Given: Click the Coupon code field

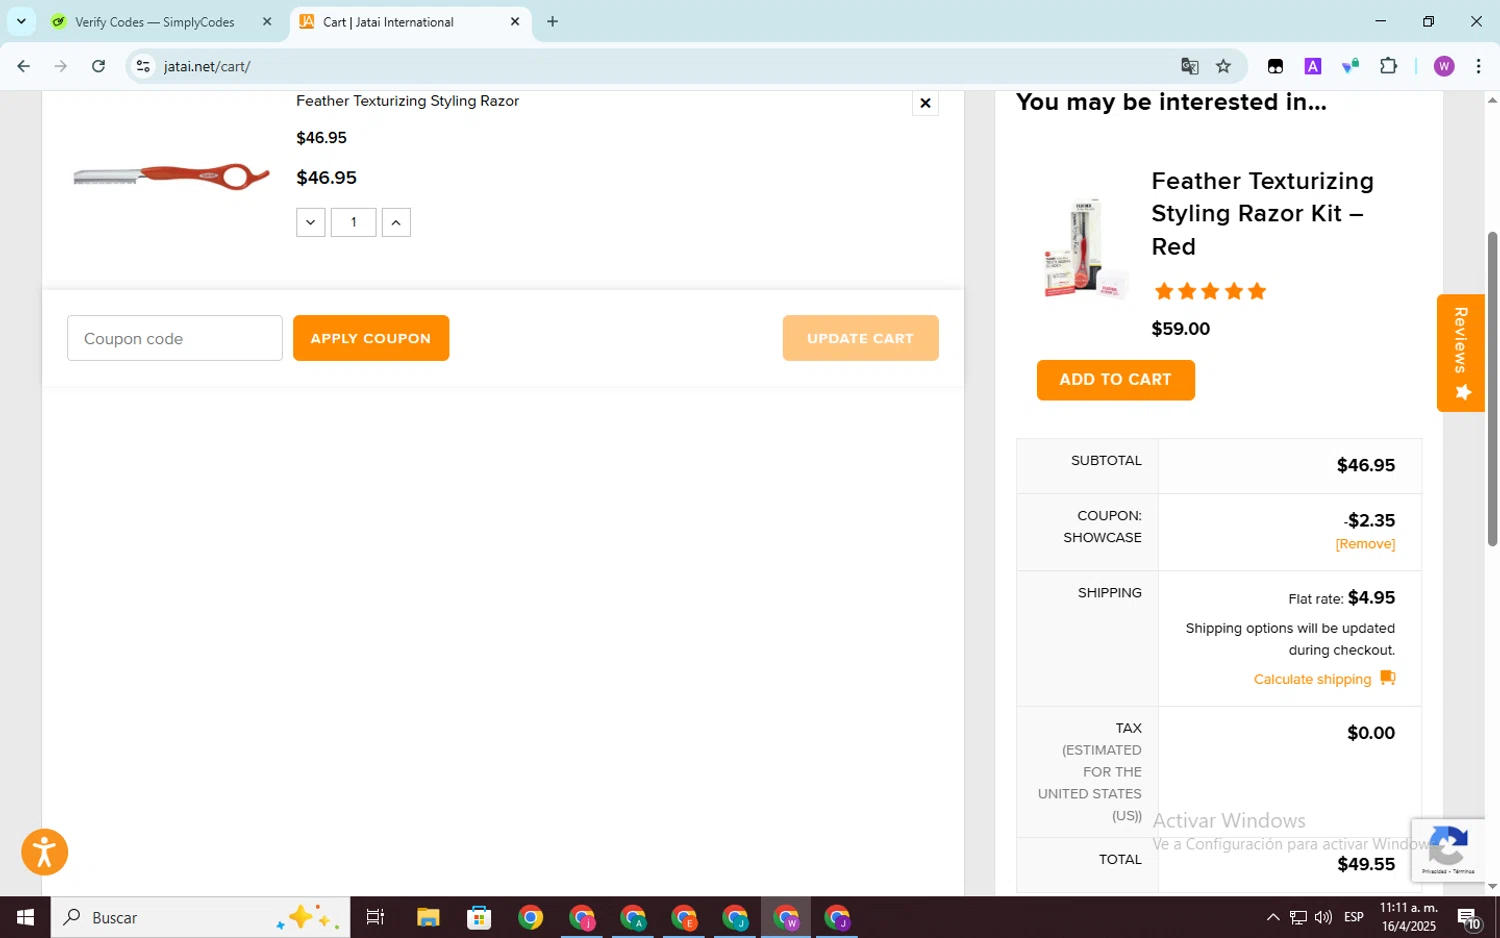Looking at the screenshot, I should (x=175, y=338).
